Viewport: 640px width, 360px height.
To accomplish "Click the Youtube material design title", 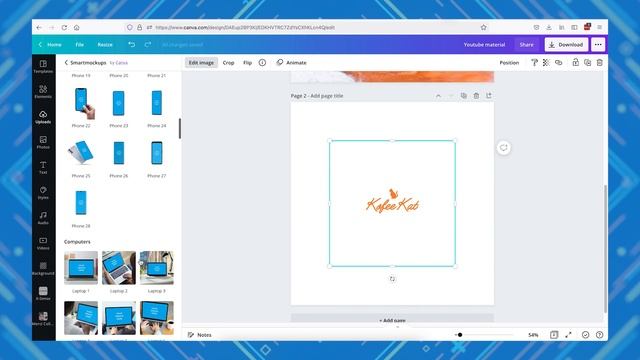I will (x=484, y=44).
